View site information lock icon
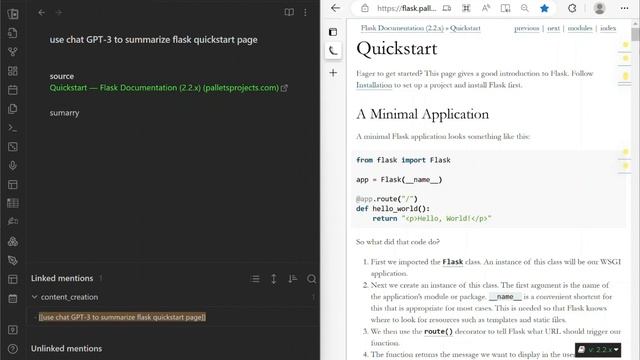The width and height of the screenshot is (640, 360). click(364, 8)
